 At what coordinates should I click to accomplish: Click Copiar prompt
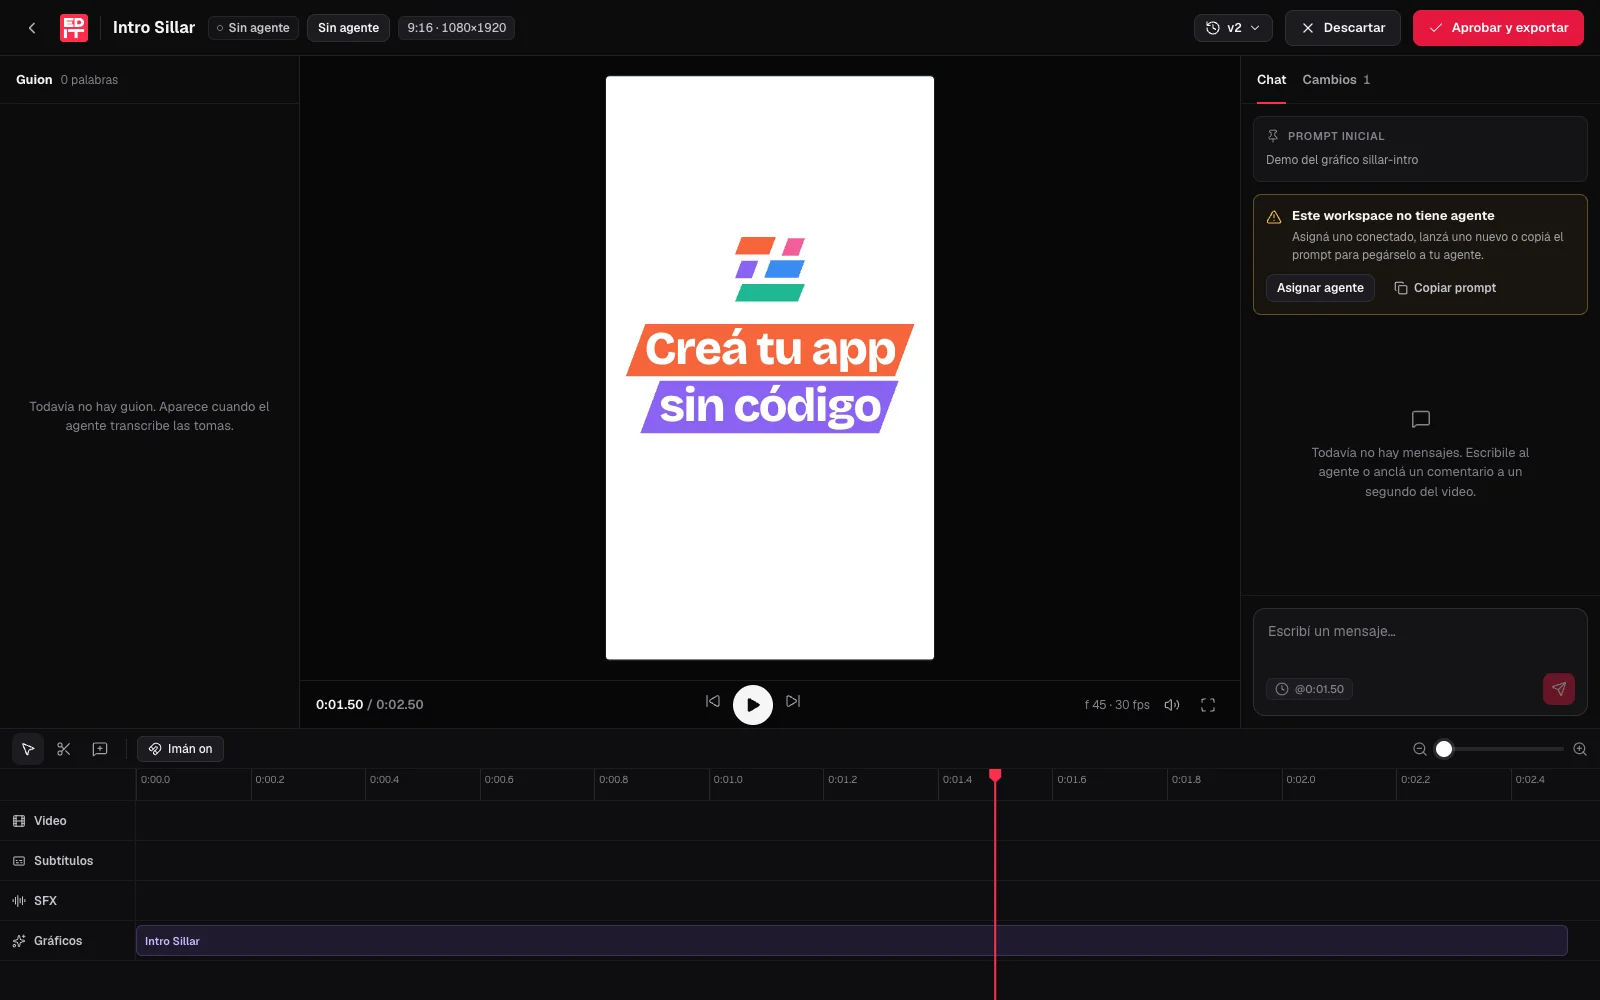click(x=1445, y=288)
